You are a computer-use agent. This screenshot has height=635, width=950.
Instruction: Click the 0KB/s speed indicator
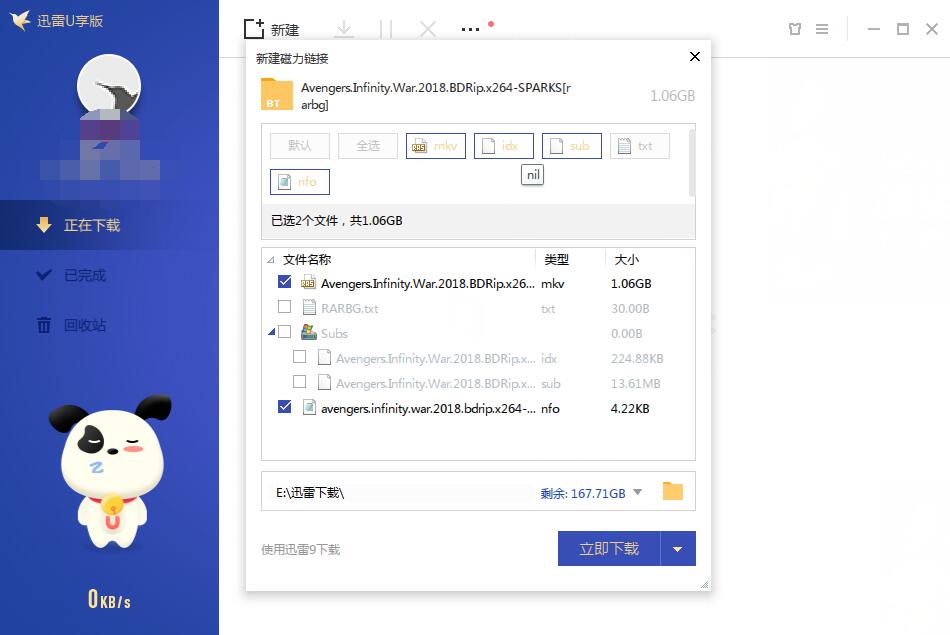(109, 599)
